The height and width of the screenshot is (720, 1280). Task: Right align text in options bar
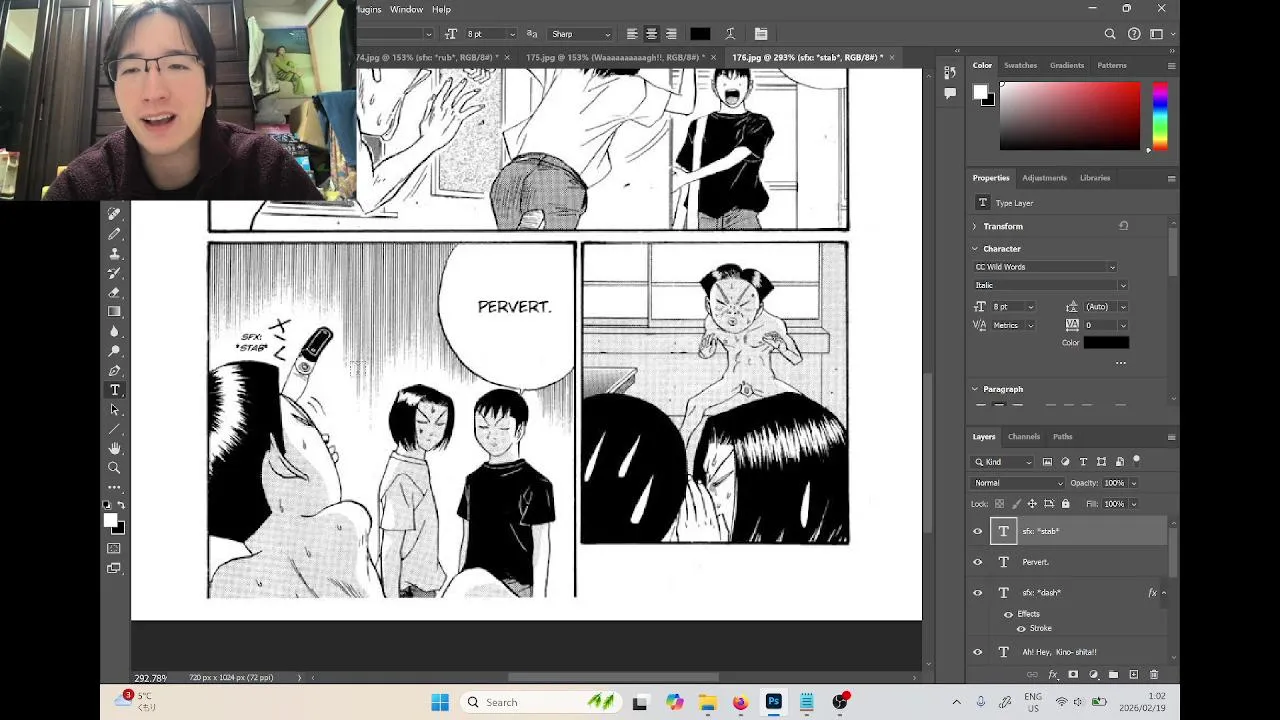point(671,34)
